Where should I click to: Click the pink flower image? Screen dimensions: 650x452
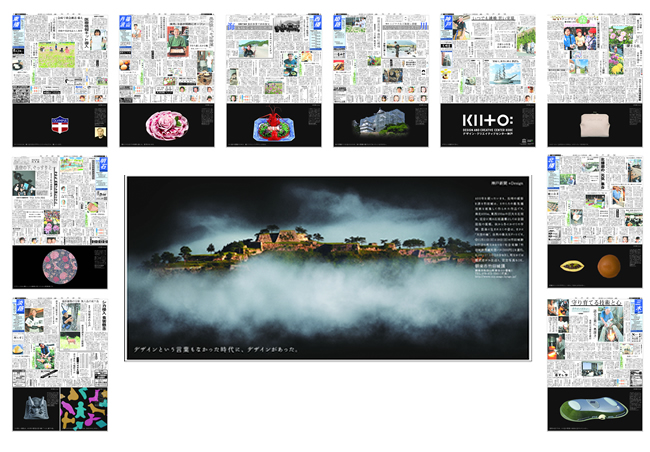click(166, 127)
